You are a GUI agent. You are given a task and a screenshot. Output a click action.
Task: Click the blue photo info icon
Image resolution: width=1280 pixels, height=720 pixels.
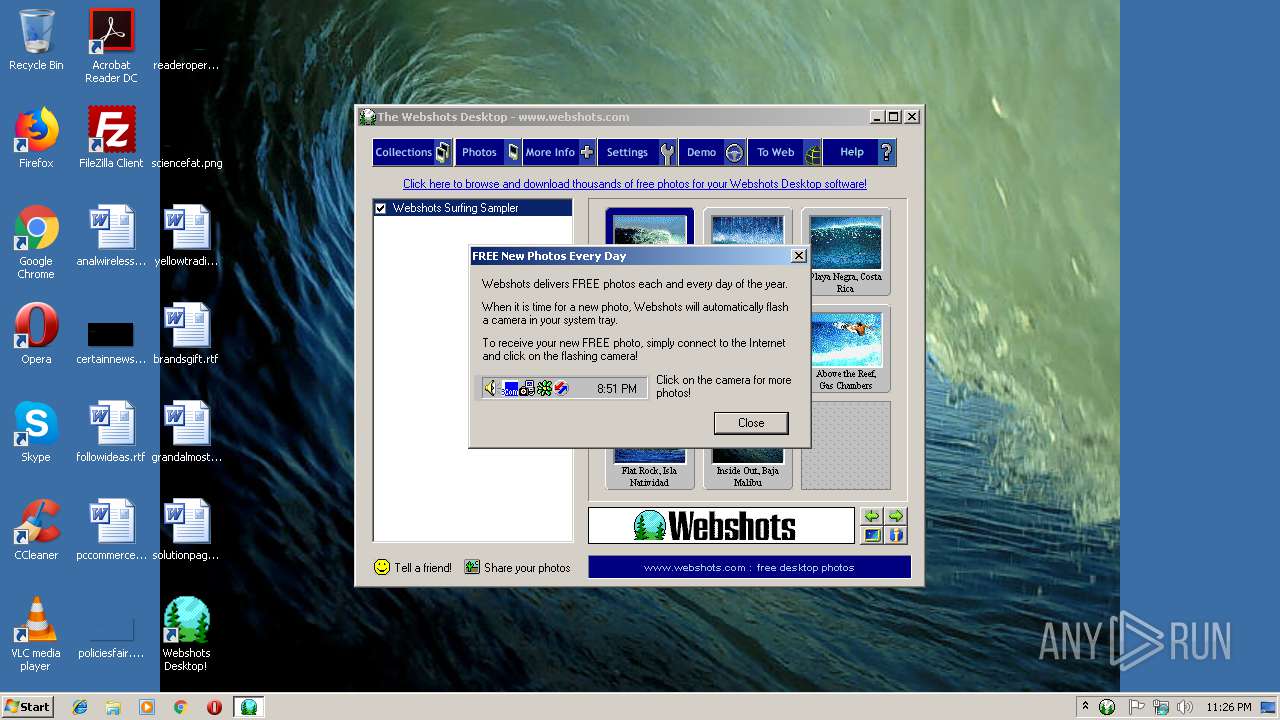pyautogui.click(x=896, y=535)
